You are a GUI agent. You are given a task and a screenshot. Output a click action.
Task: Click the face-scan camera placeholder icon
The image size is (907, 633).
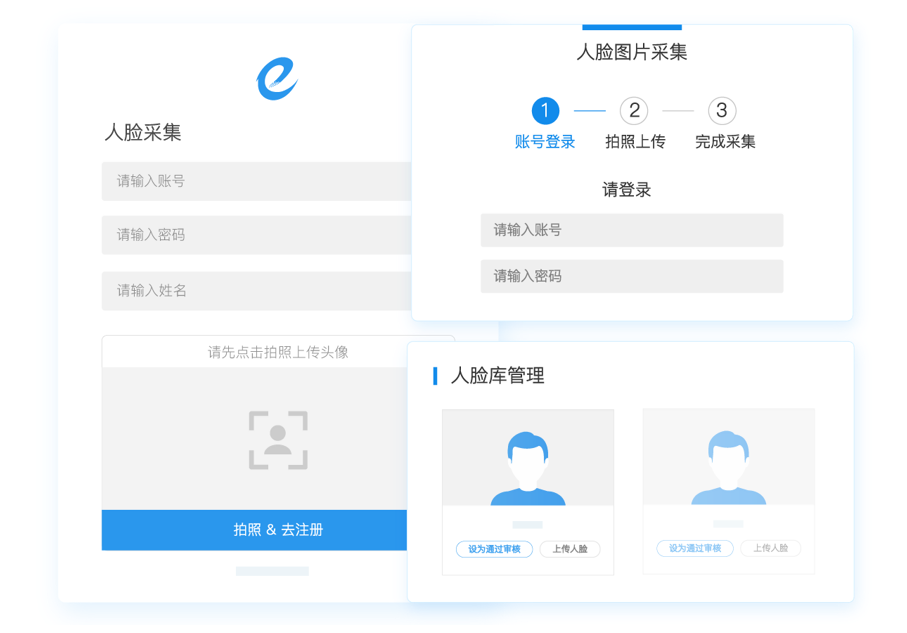[278, 440]
